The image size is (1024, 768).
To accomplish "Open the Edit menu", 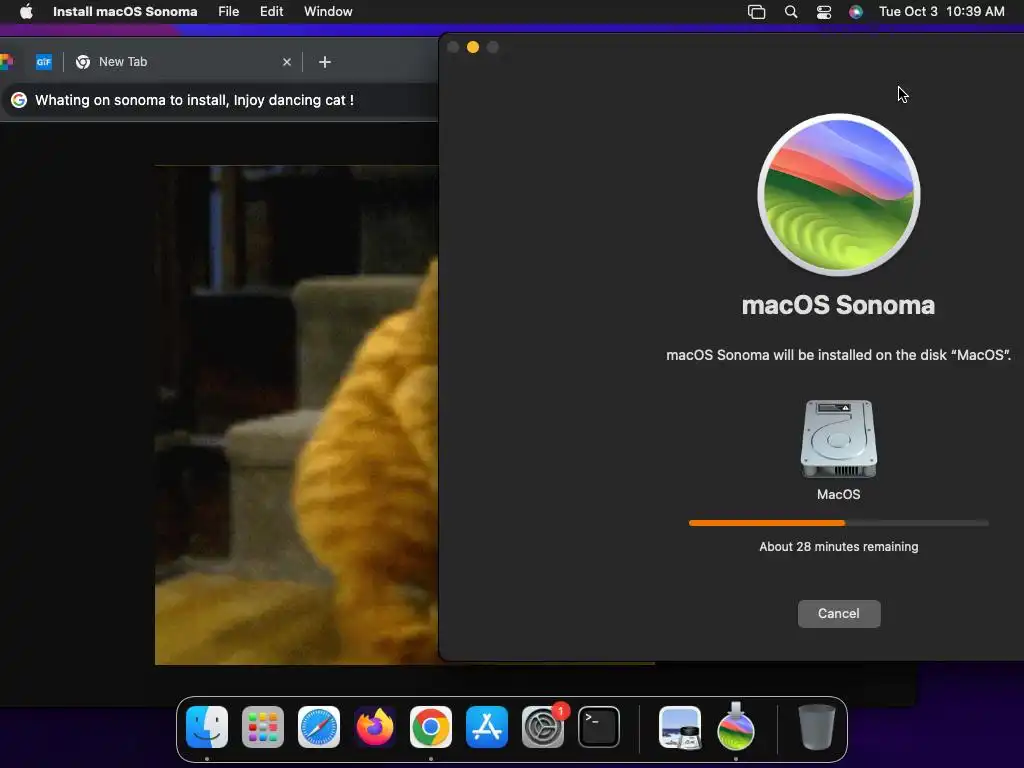I will [x=272, y=11].
